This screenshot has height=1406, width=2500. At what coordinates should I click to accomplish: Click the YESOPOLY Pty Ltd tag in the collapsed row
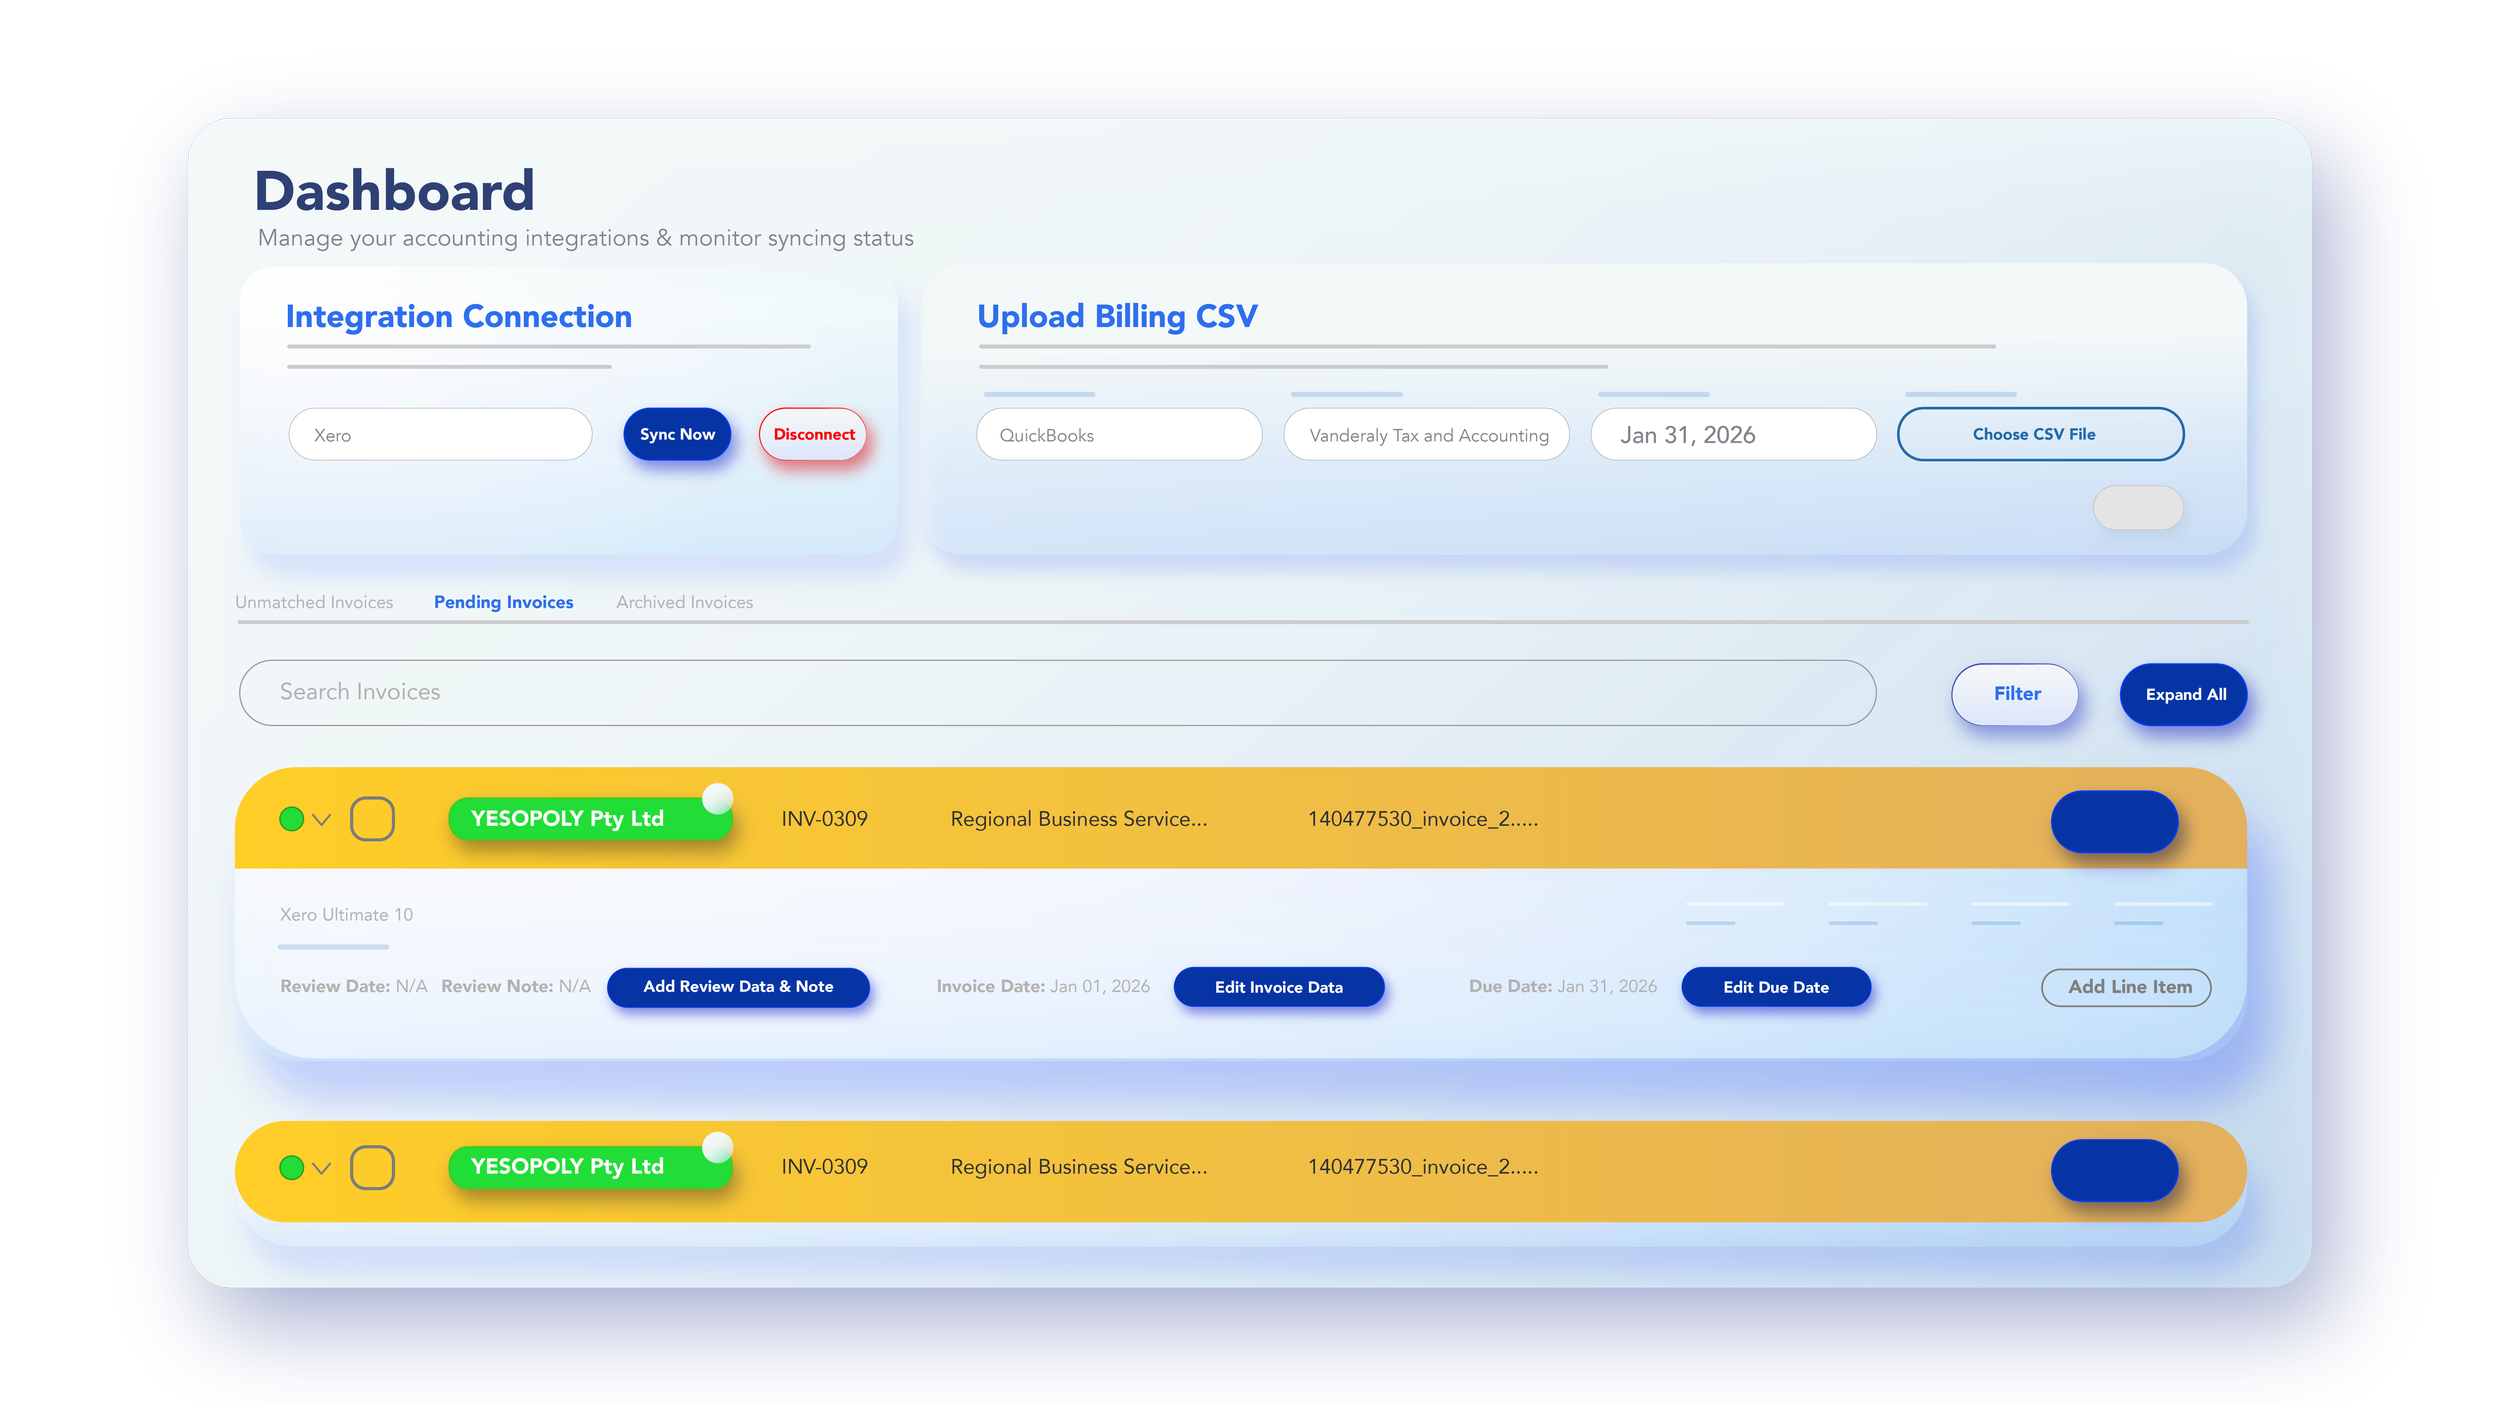coord(590,1167)
